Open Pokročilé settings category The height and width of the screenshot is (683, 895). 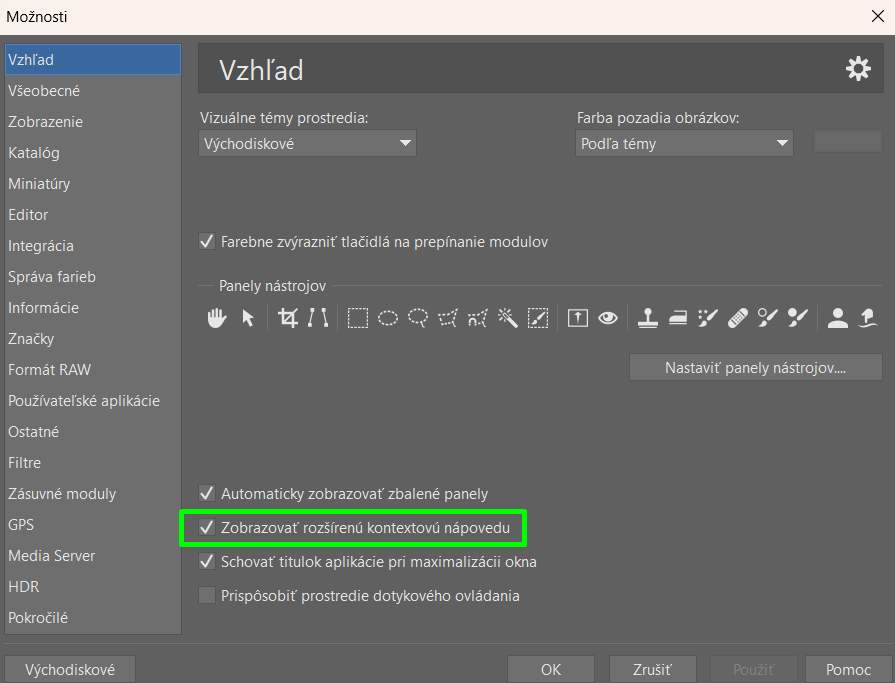tap(92, 617)
